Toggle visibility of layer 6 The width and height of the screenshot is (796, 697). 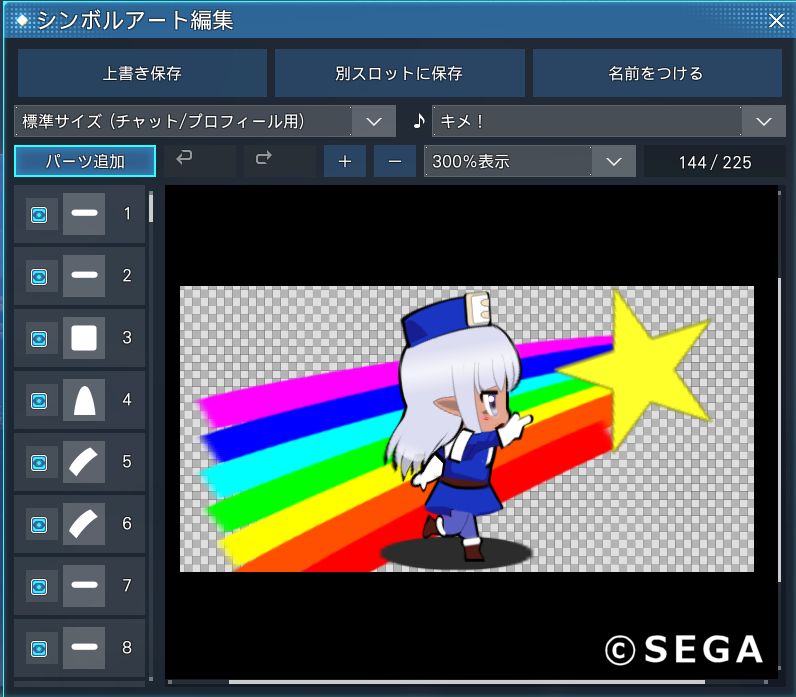[39, 525]
